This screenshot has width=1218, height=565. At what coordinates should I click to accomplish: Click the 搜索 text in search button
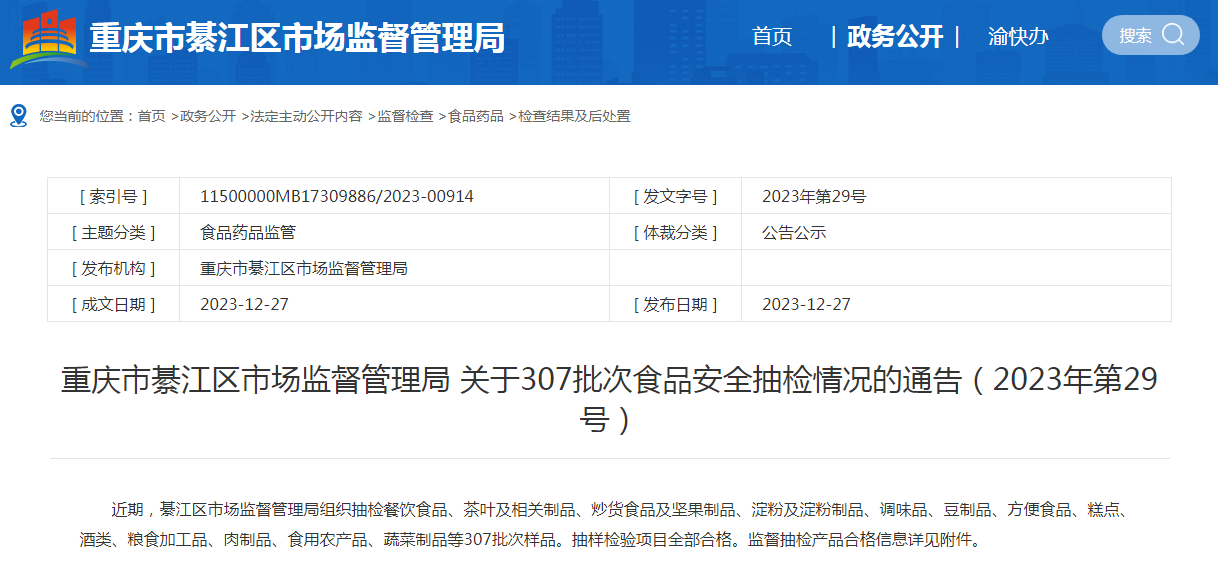[1135, 36]
